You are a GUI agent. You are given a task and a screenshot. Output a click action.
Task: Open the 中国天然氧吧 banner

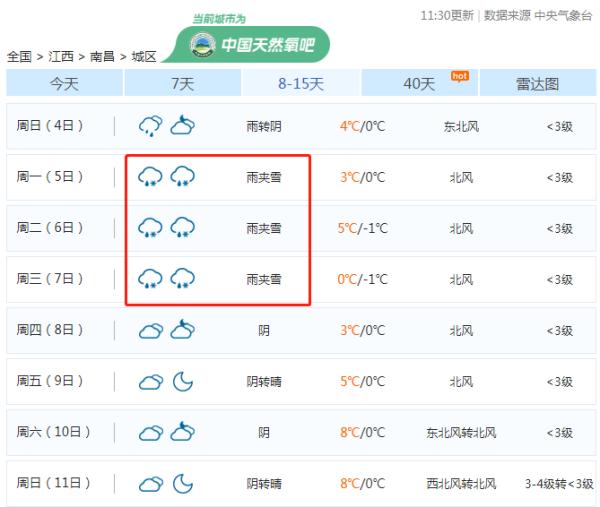click(249, 45)
